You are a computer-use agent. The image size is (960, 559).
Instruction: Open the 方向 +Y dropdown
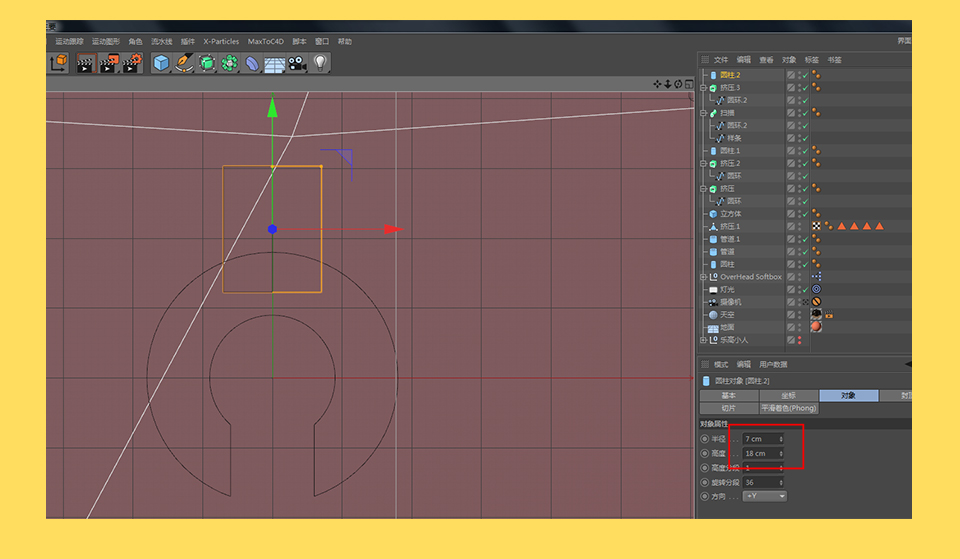click(x=764, y=496)
